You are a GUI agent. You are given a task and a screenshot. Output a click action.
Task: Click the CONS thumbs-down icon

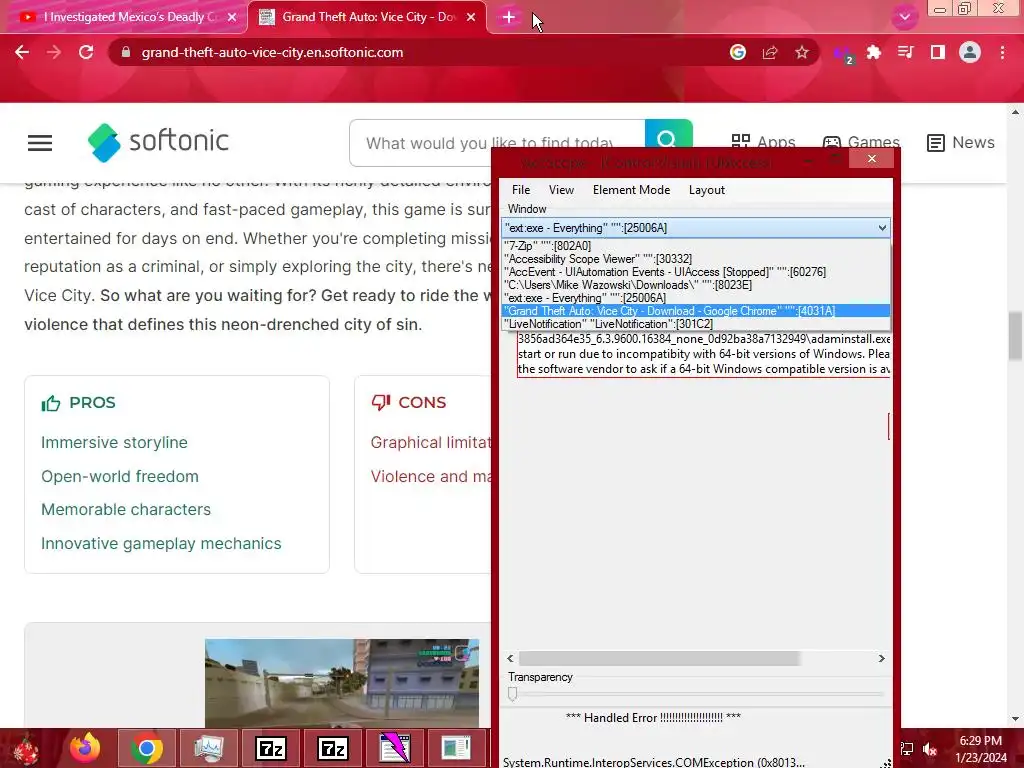pyautogui.click(x=381, y=402)
